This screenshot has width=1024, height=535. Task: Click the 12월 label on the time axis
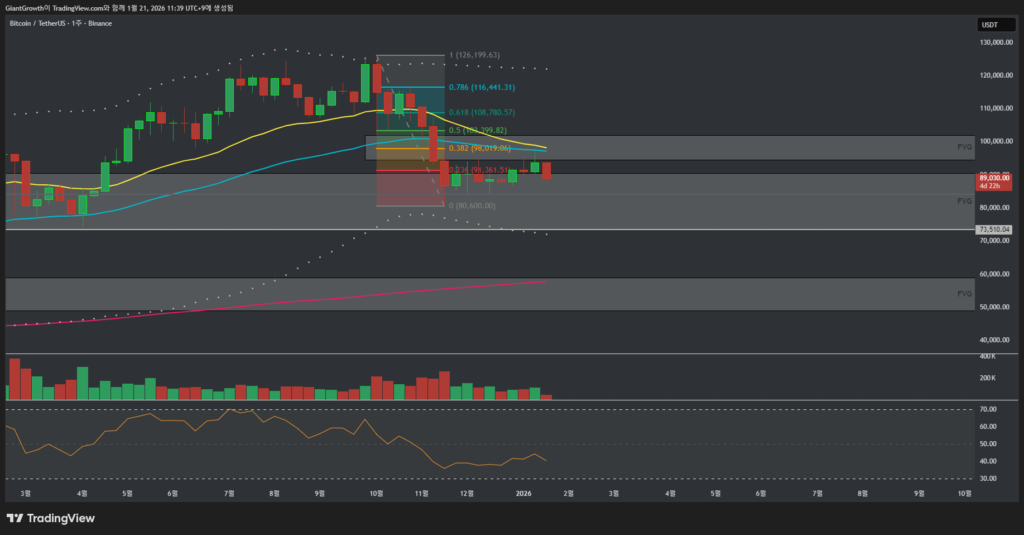pyautogui.click(x=466, y=494)
